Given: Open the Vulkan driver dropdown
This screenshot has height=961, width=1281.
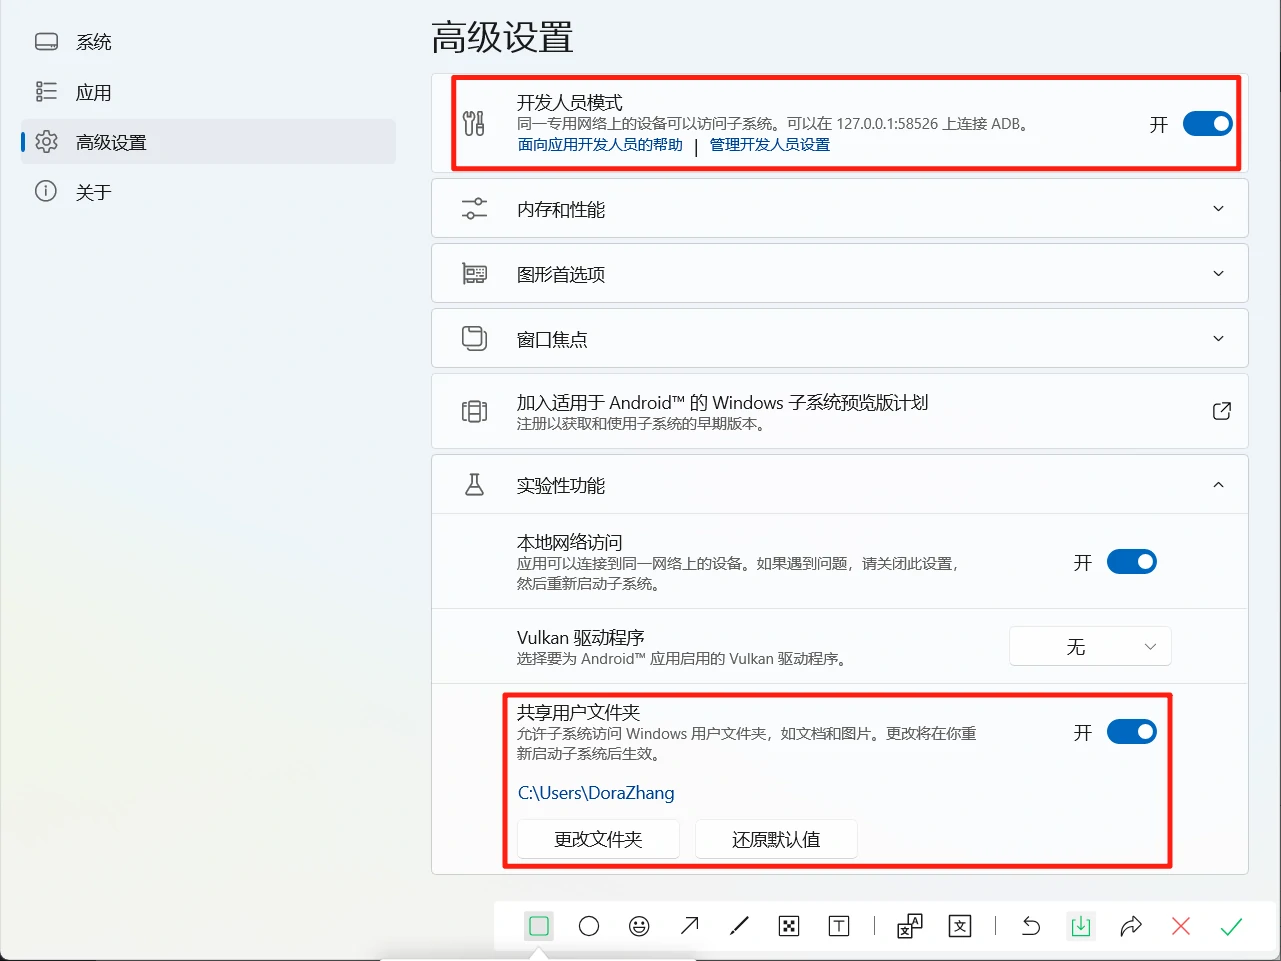Looking at the screenshot, I should 1090,647.
